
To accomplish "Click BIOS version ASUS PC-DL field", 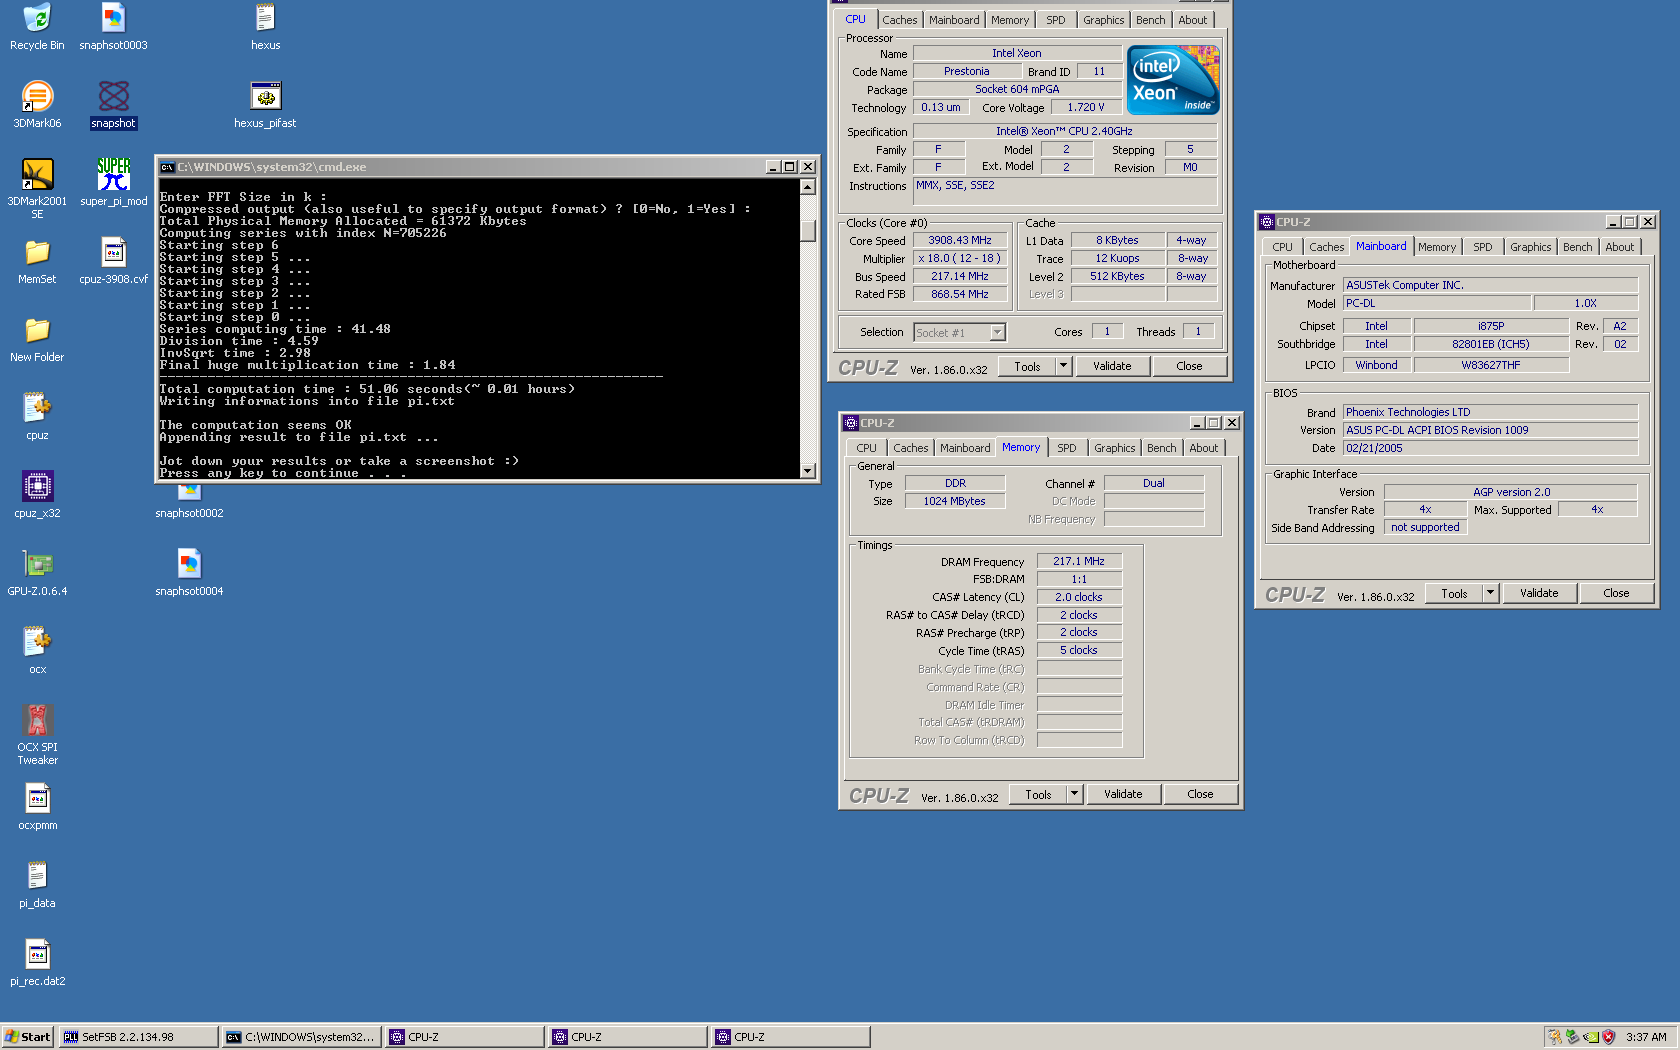I will 1490,430.
